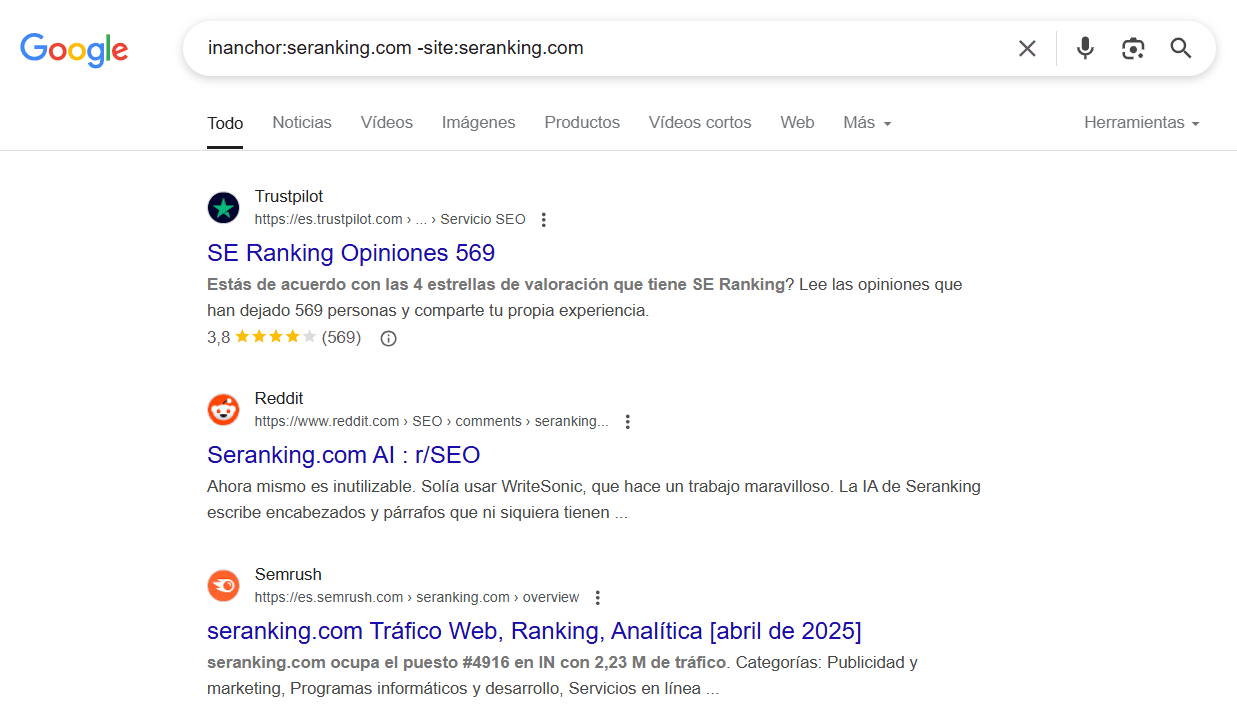The image size is (1237, 709).
Task: Switch to the Vídeos tab
Action: coord(387,122)
